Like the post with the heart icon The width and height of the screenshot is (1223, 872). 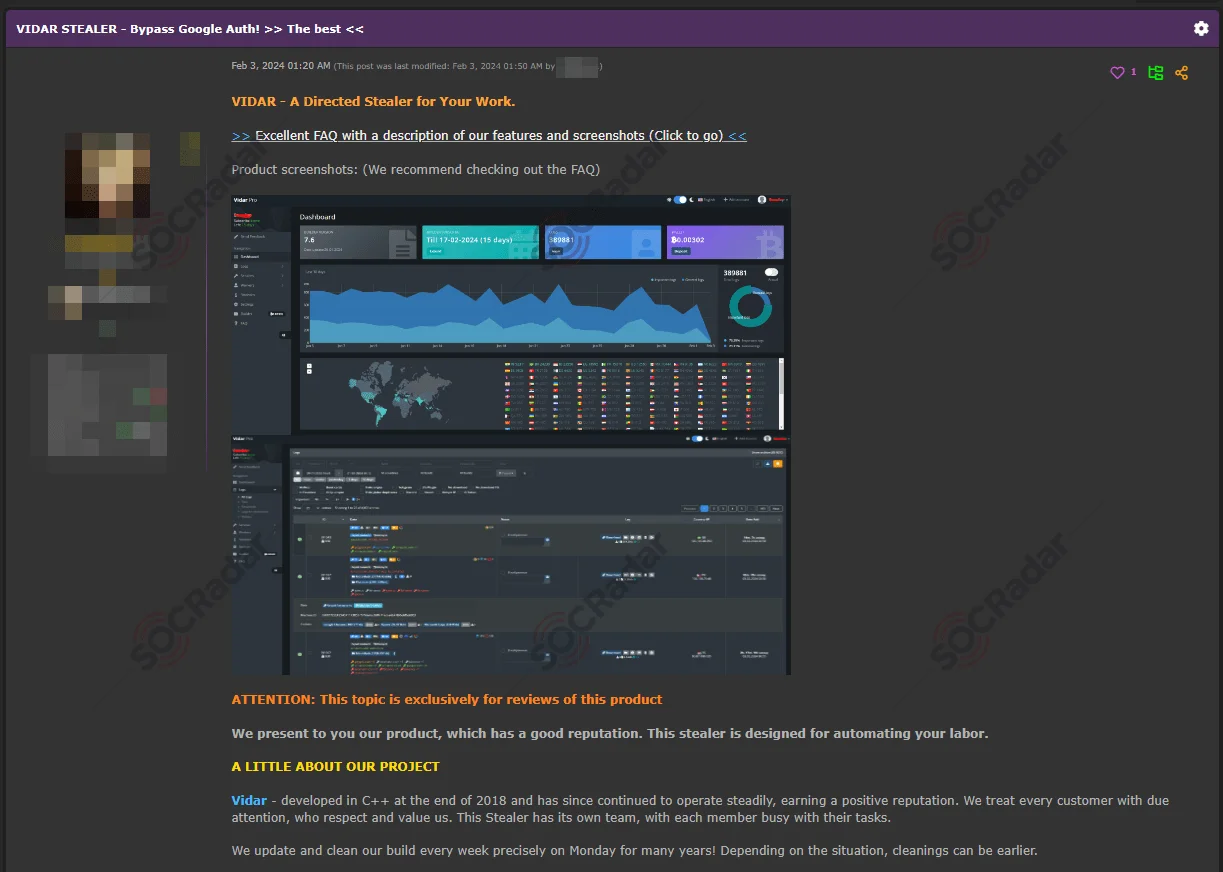tap(1117, 73)
